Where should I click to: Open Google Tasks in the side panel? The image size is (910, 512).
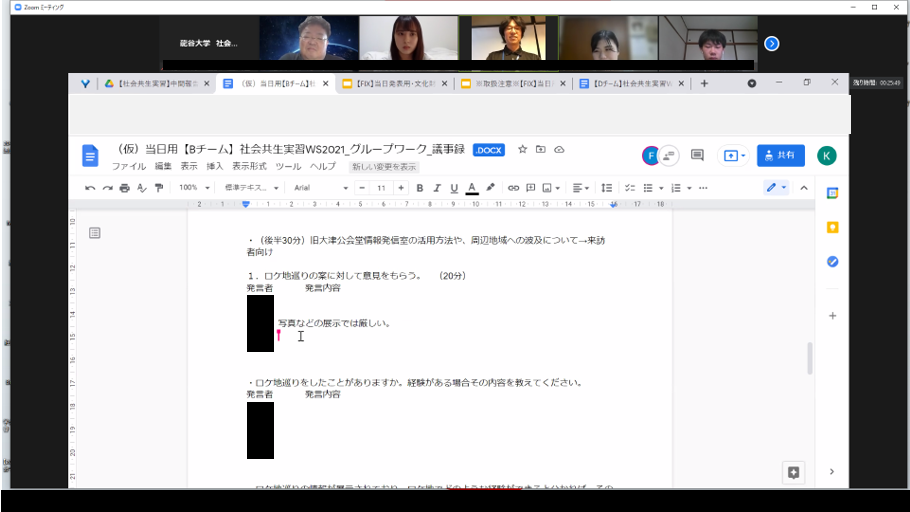832,262
